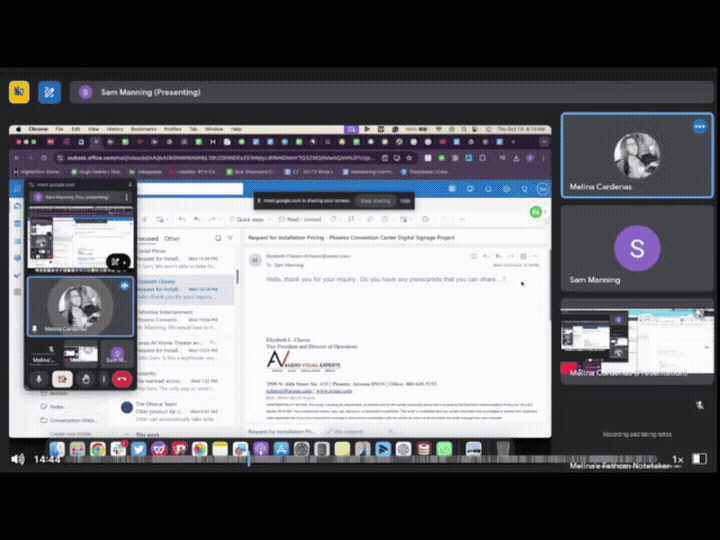Open more options in Meet mini window controls
720x540 pixels.
tap(103, 379)
